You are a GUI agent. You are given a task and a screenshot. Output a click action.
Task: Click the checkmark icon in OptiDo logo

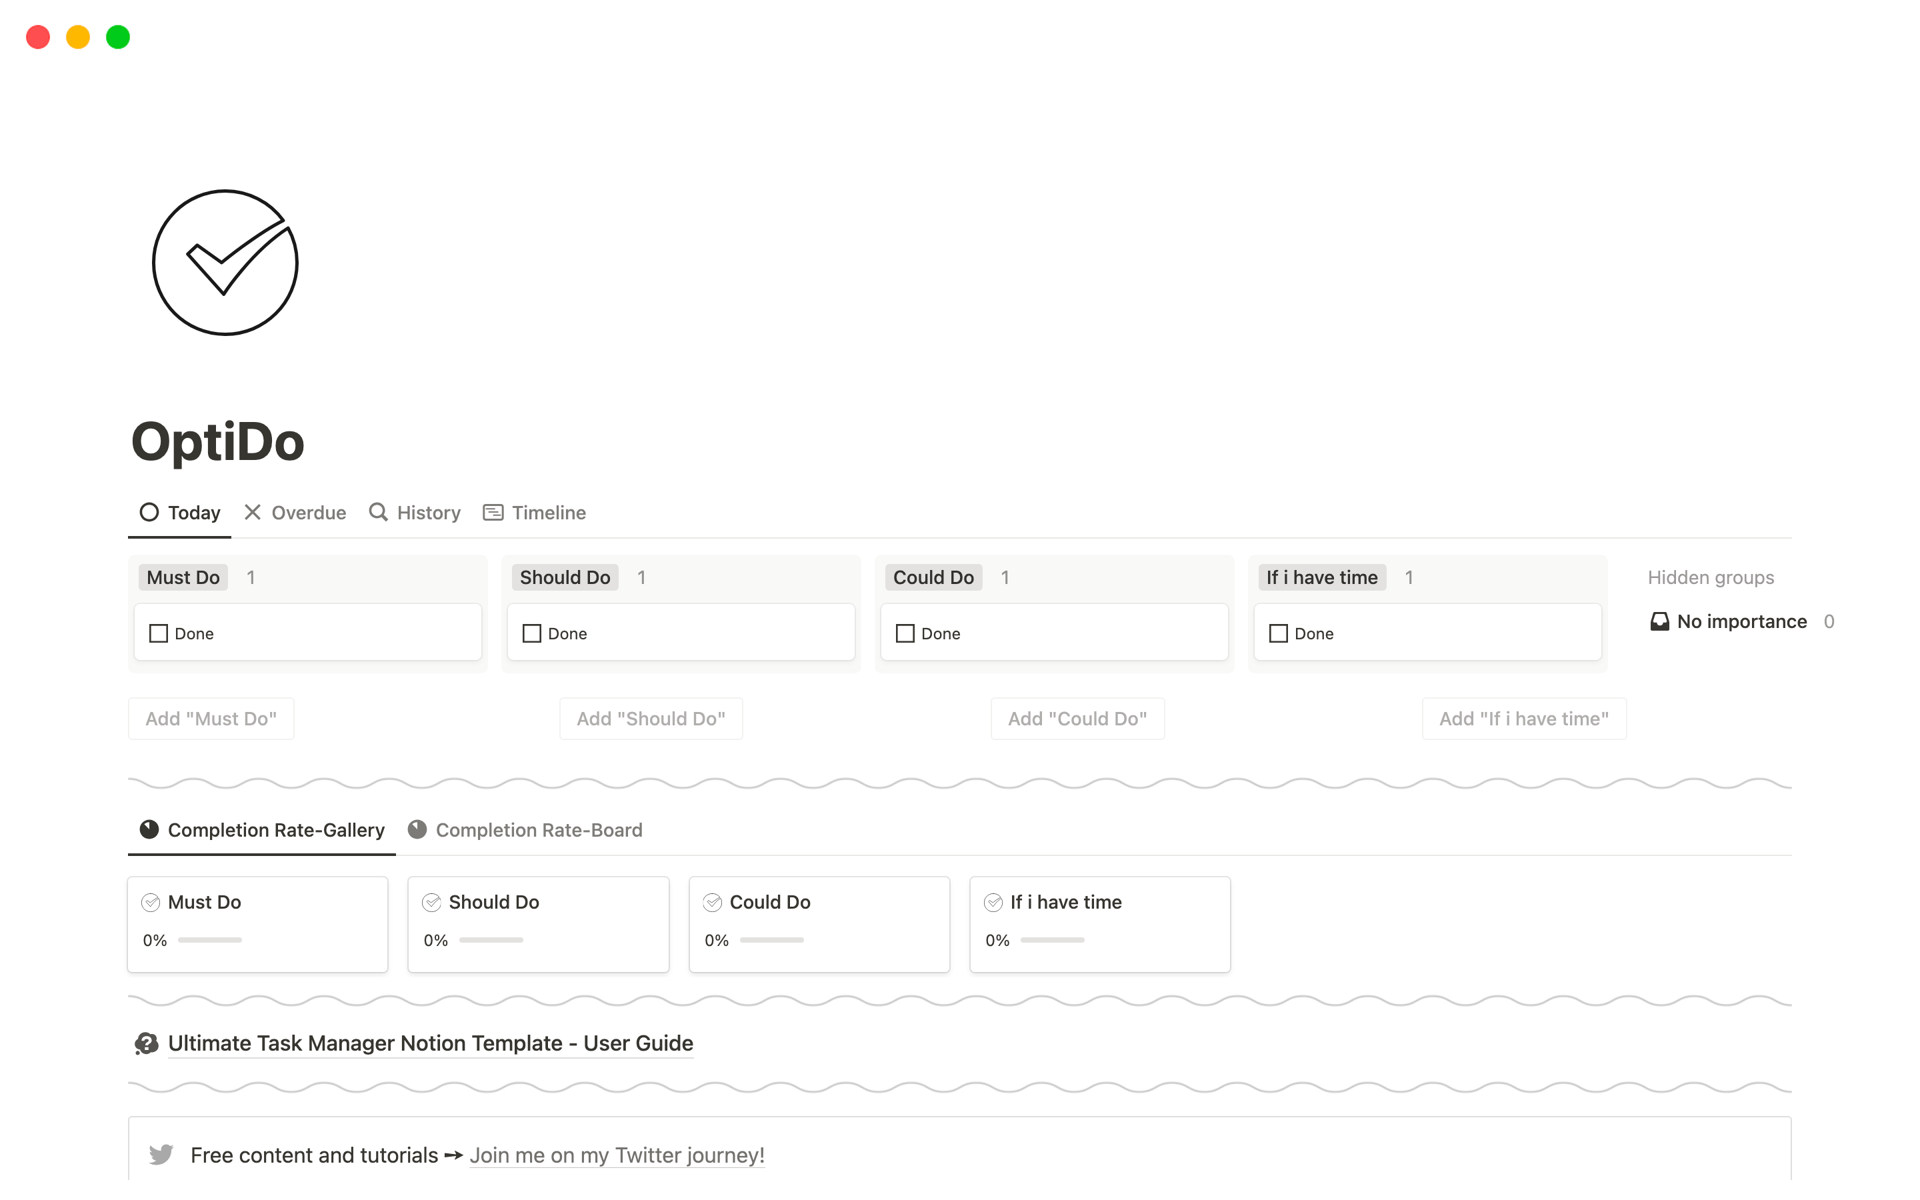click(x=224, y=263)
